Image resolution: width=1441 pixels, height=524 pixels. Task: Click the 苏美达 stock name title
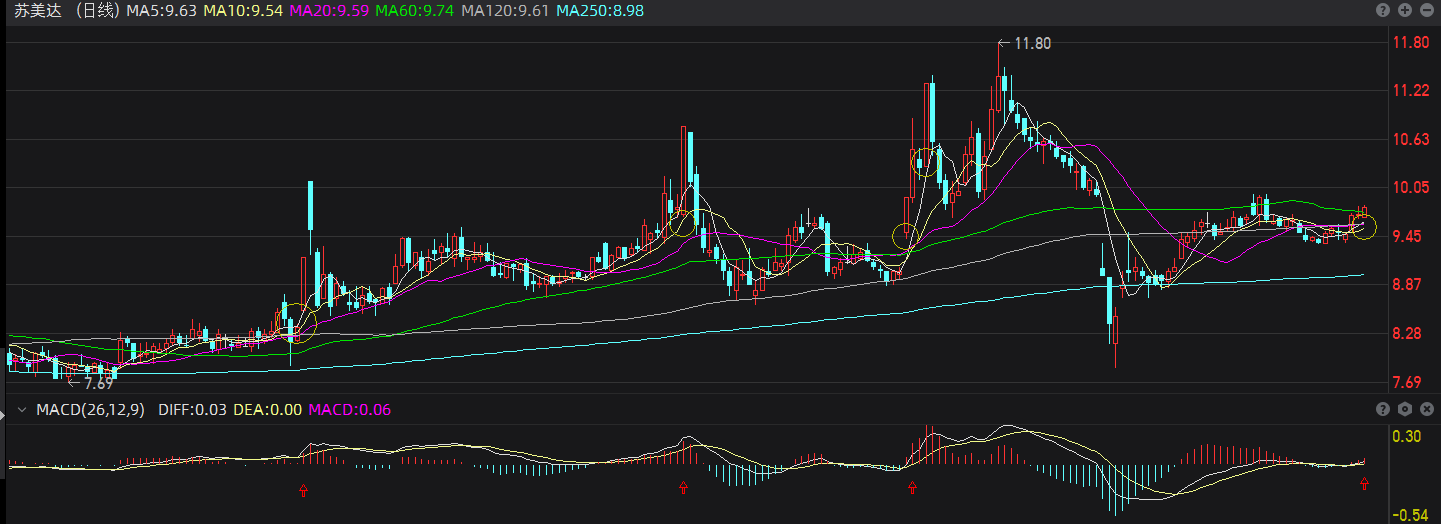[x=37, y=11]
